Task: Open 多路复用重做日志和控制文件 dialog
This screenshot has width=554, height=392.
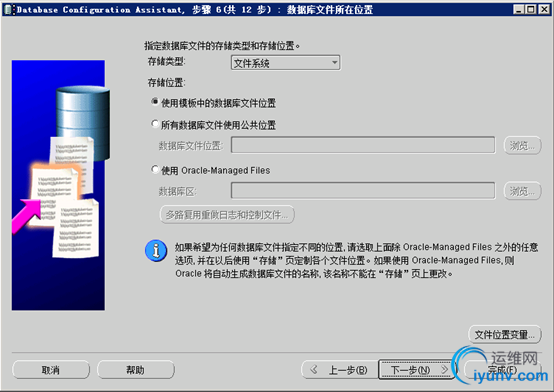Action: [x=227, y=215]
